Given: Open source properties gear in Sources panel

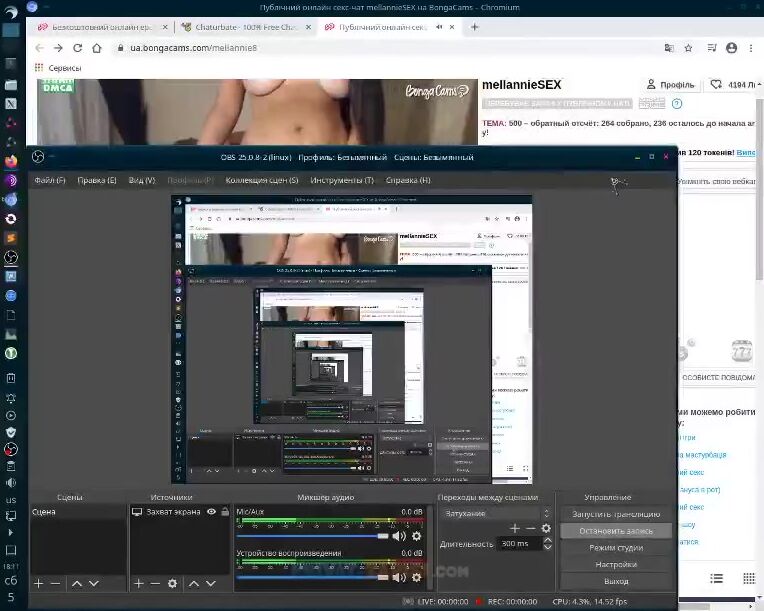Looking at the screenshot, I should tap(172, 583).
